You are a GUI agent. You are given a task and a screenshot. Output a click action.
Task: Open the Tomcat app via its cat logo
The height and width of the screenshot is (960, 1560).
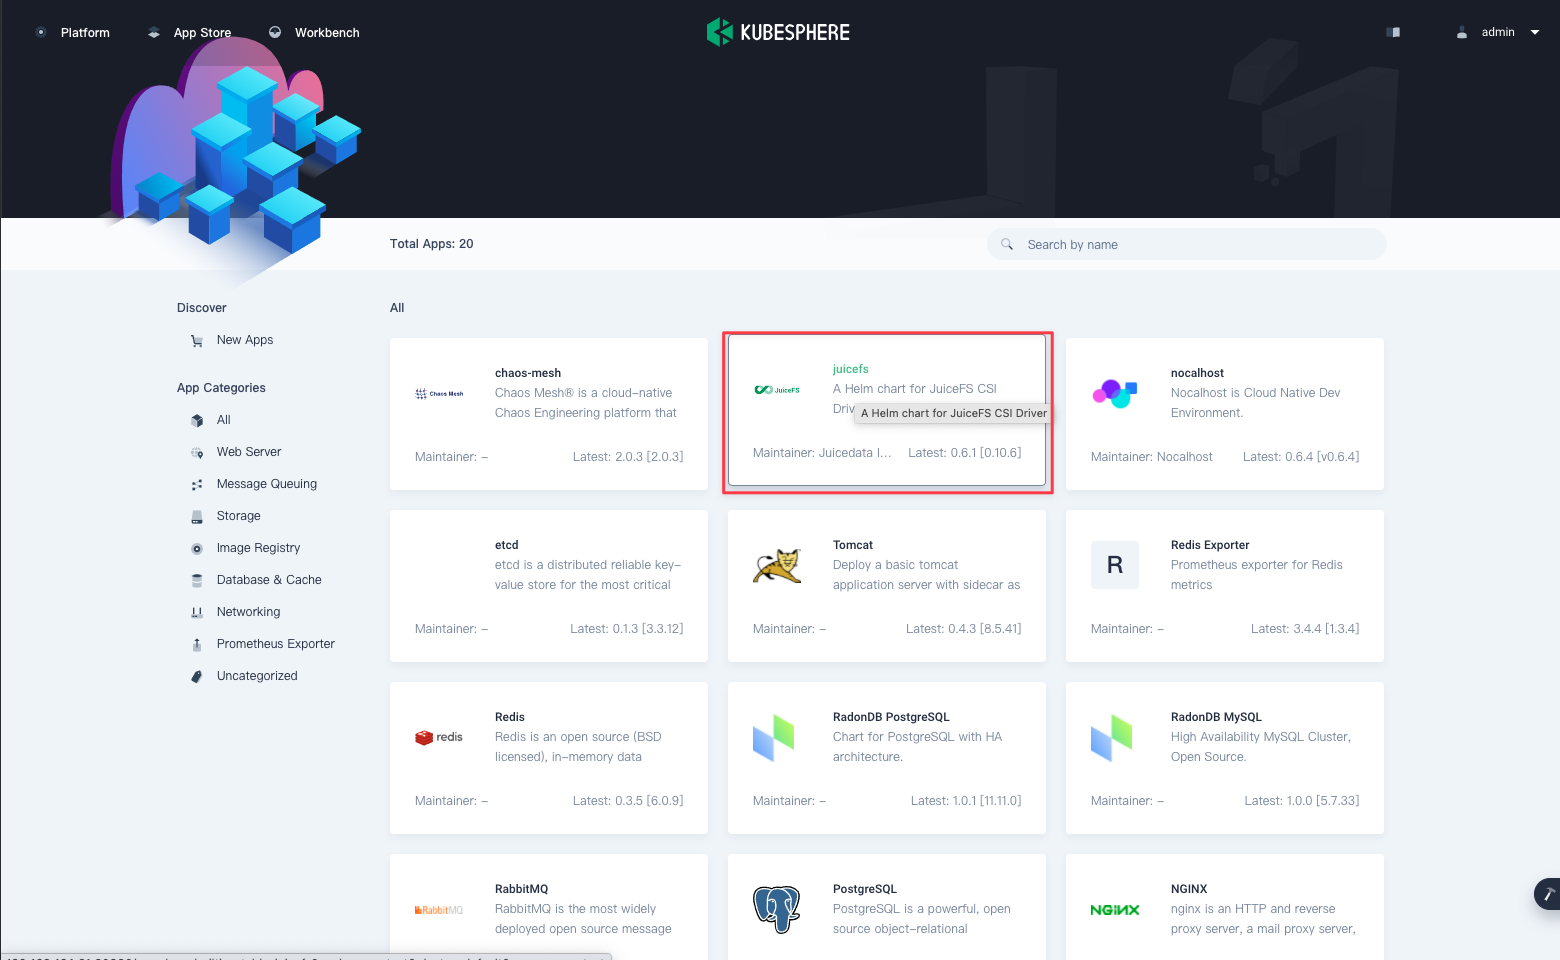[777, 565]
